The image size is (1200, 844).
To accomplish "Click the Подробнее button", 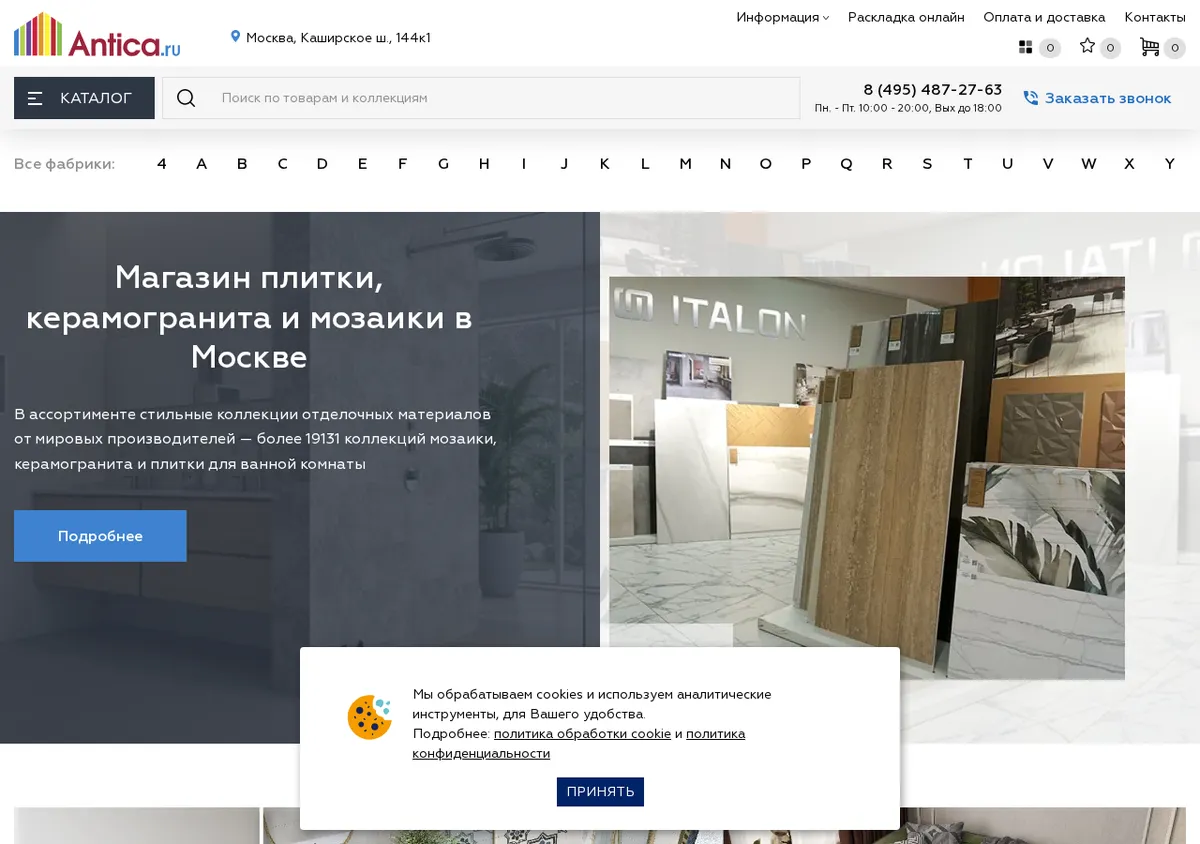I will [100, 536].
